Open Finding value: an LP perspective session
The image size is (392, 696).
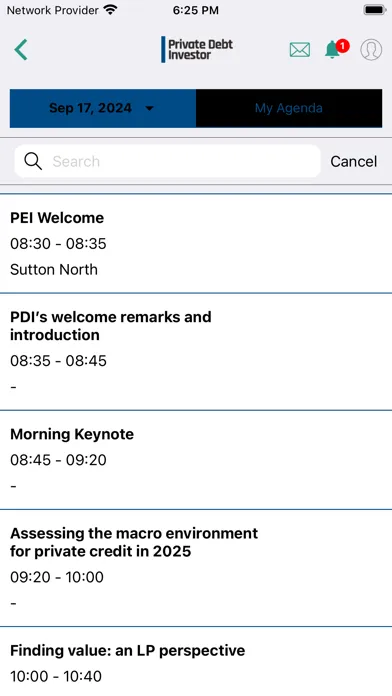pyautogui.click(x=196, y=662)
